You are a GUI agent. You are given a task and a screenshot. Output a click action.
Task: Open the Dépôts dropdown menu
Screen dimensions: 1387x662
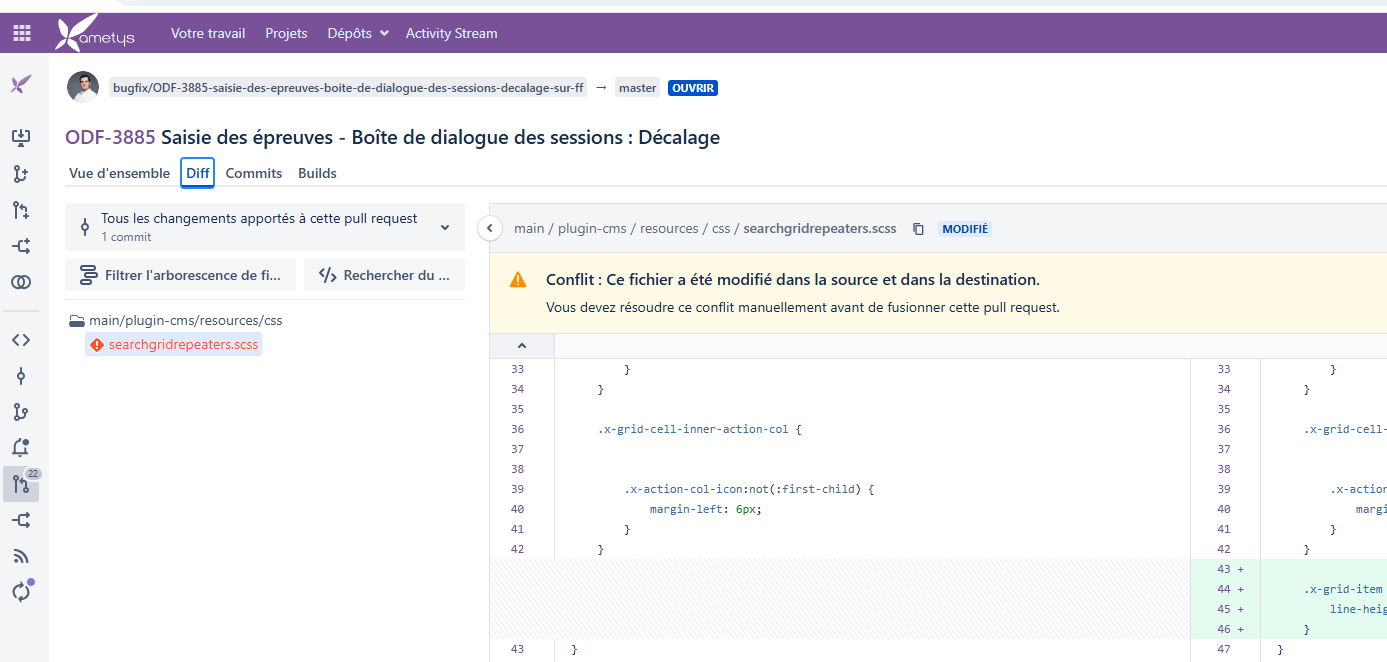pos(357,33)
